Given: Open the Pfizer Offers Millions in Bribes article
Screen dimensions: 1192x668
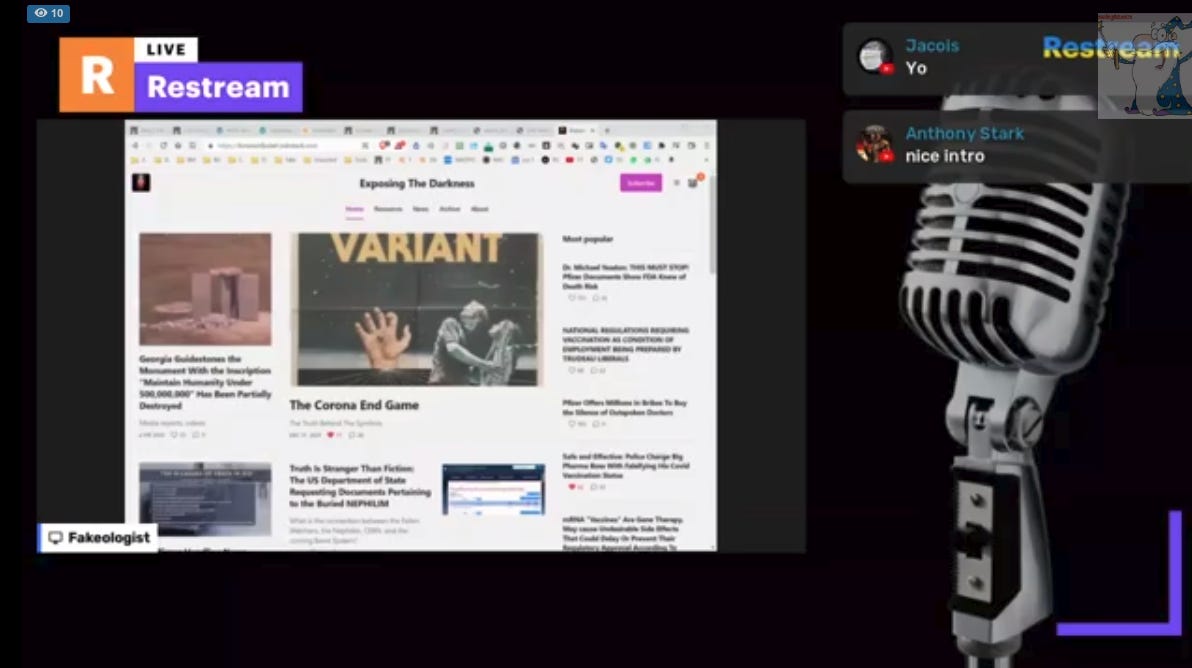Looking at the screenshot, I should [625, 407].
